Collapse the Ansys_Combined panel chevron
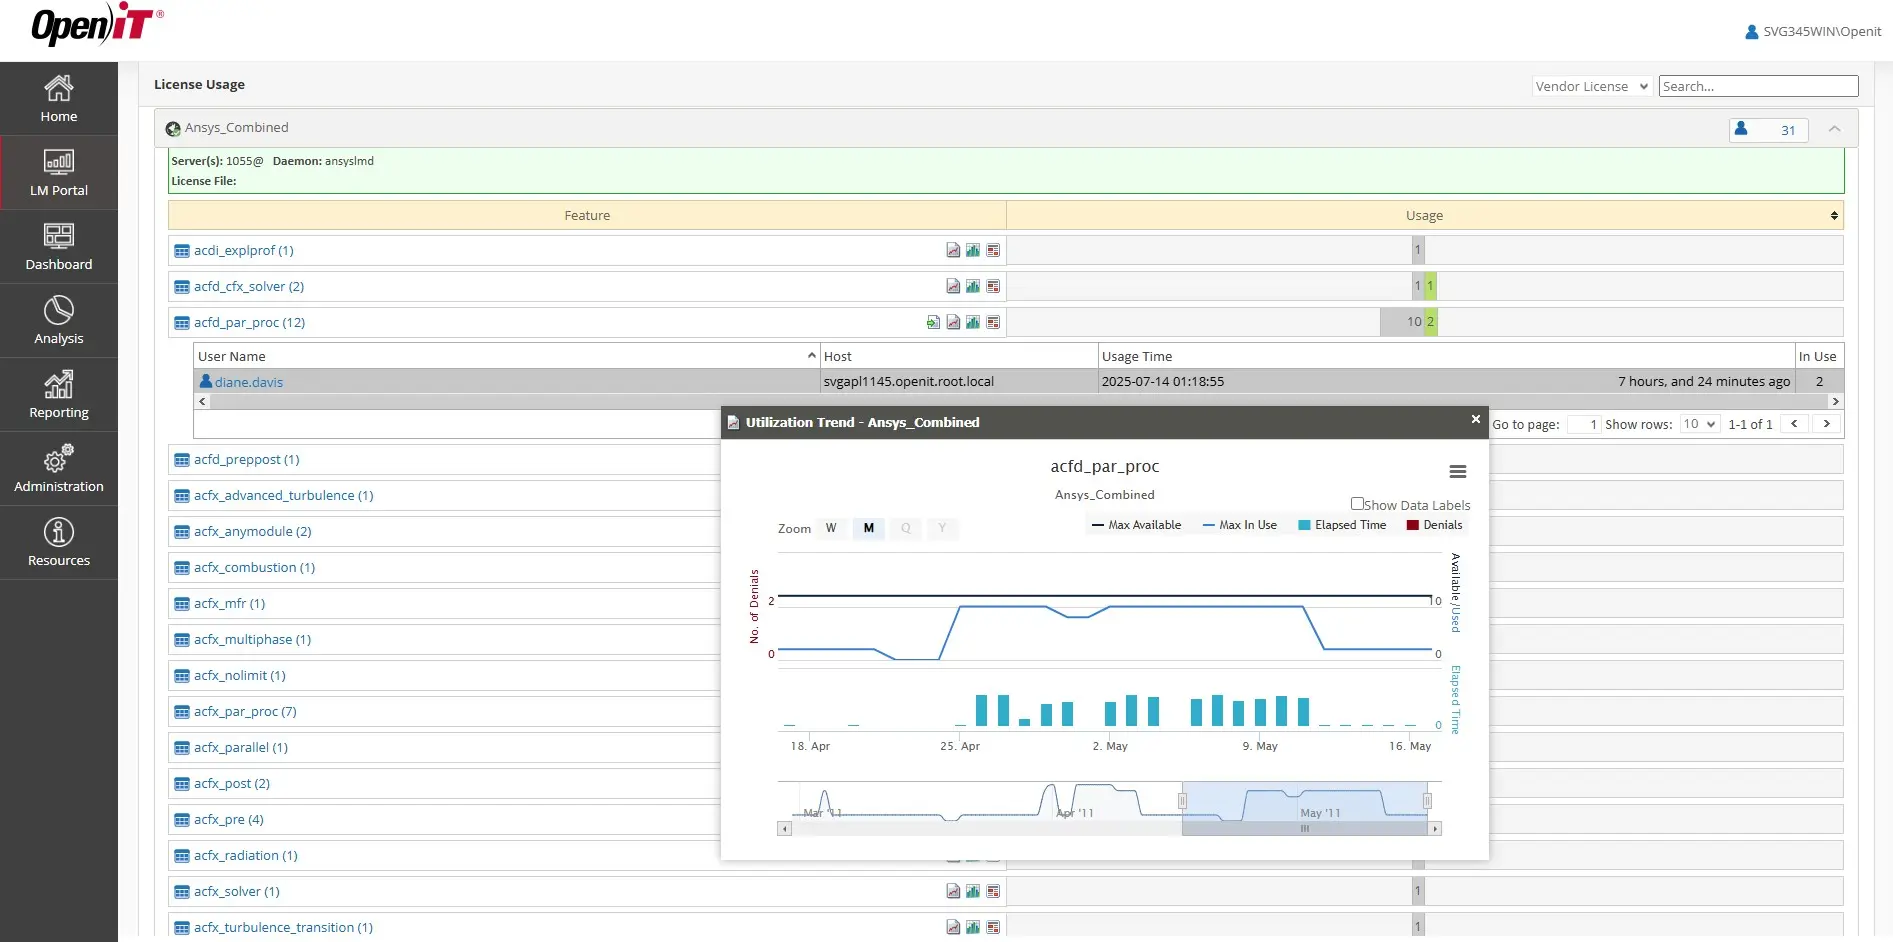 [1835, 129]
